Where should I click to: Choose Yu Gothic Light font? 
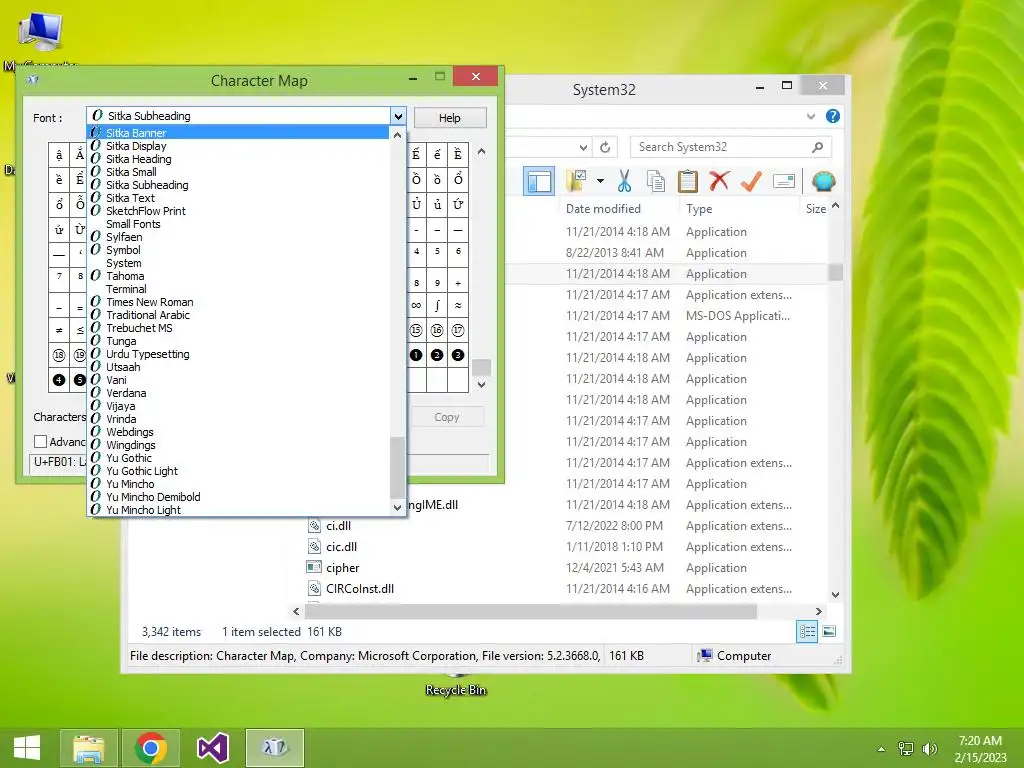tap(238, 471)
